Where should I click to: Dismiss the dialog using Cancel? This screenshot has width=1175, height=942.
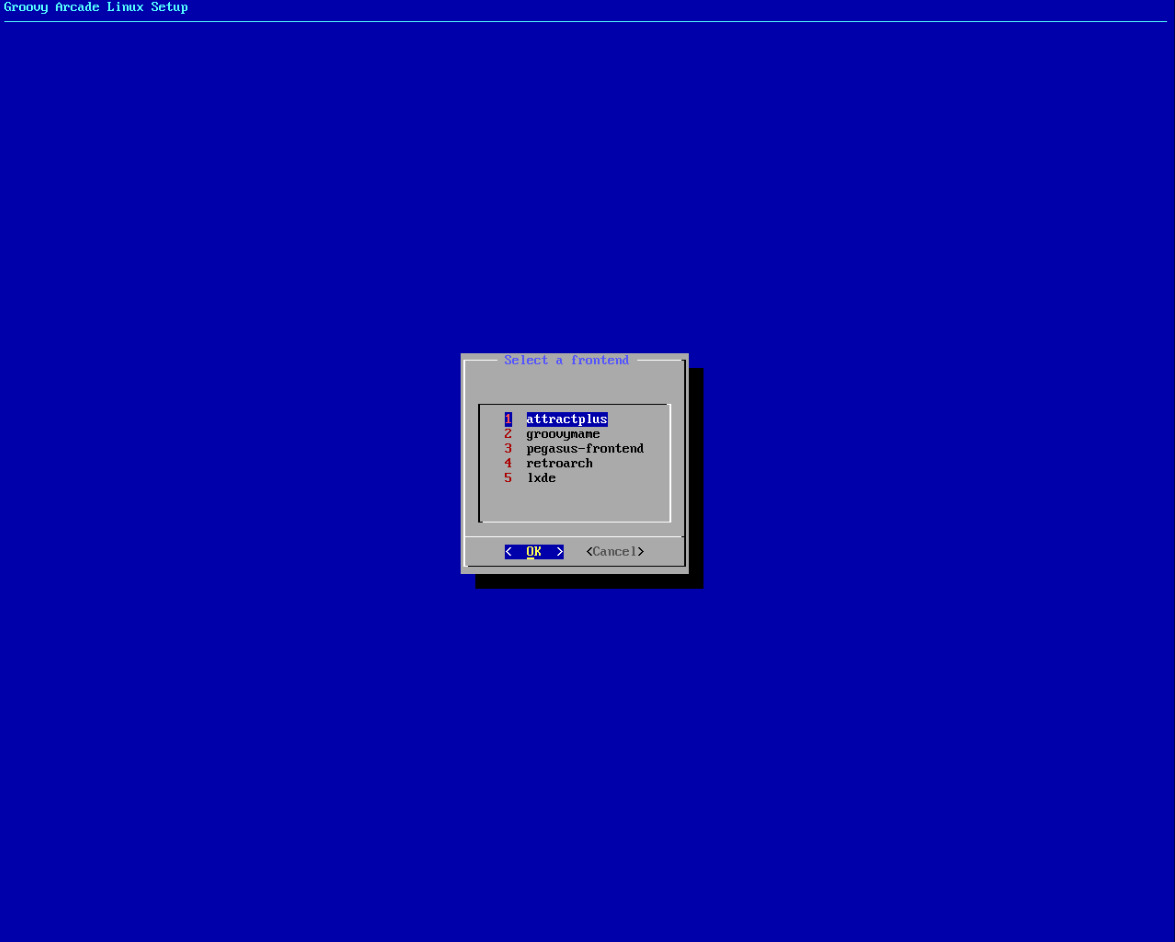click(x=613, y=551)
